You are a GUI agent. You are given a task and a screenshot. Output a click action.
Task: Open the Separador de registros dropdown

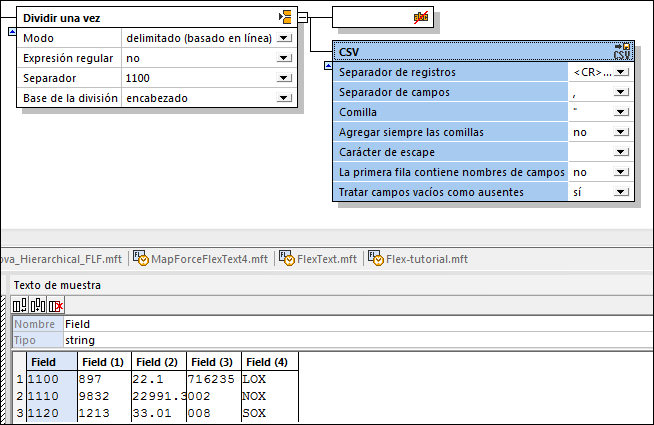621,72
